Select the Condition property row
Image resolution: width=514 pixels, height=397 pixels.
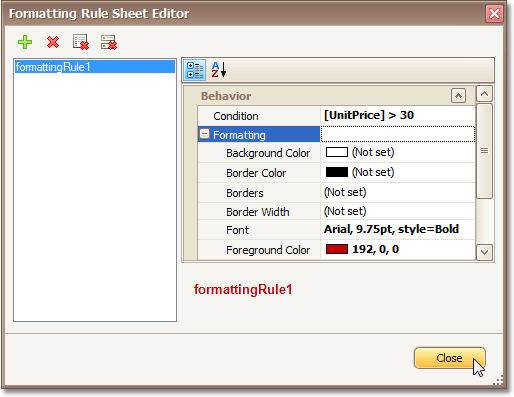(x=259, y=116)
